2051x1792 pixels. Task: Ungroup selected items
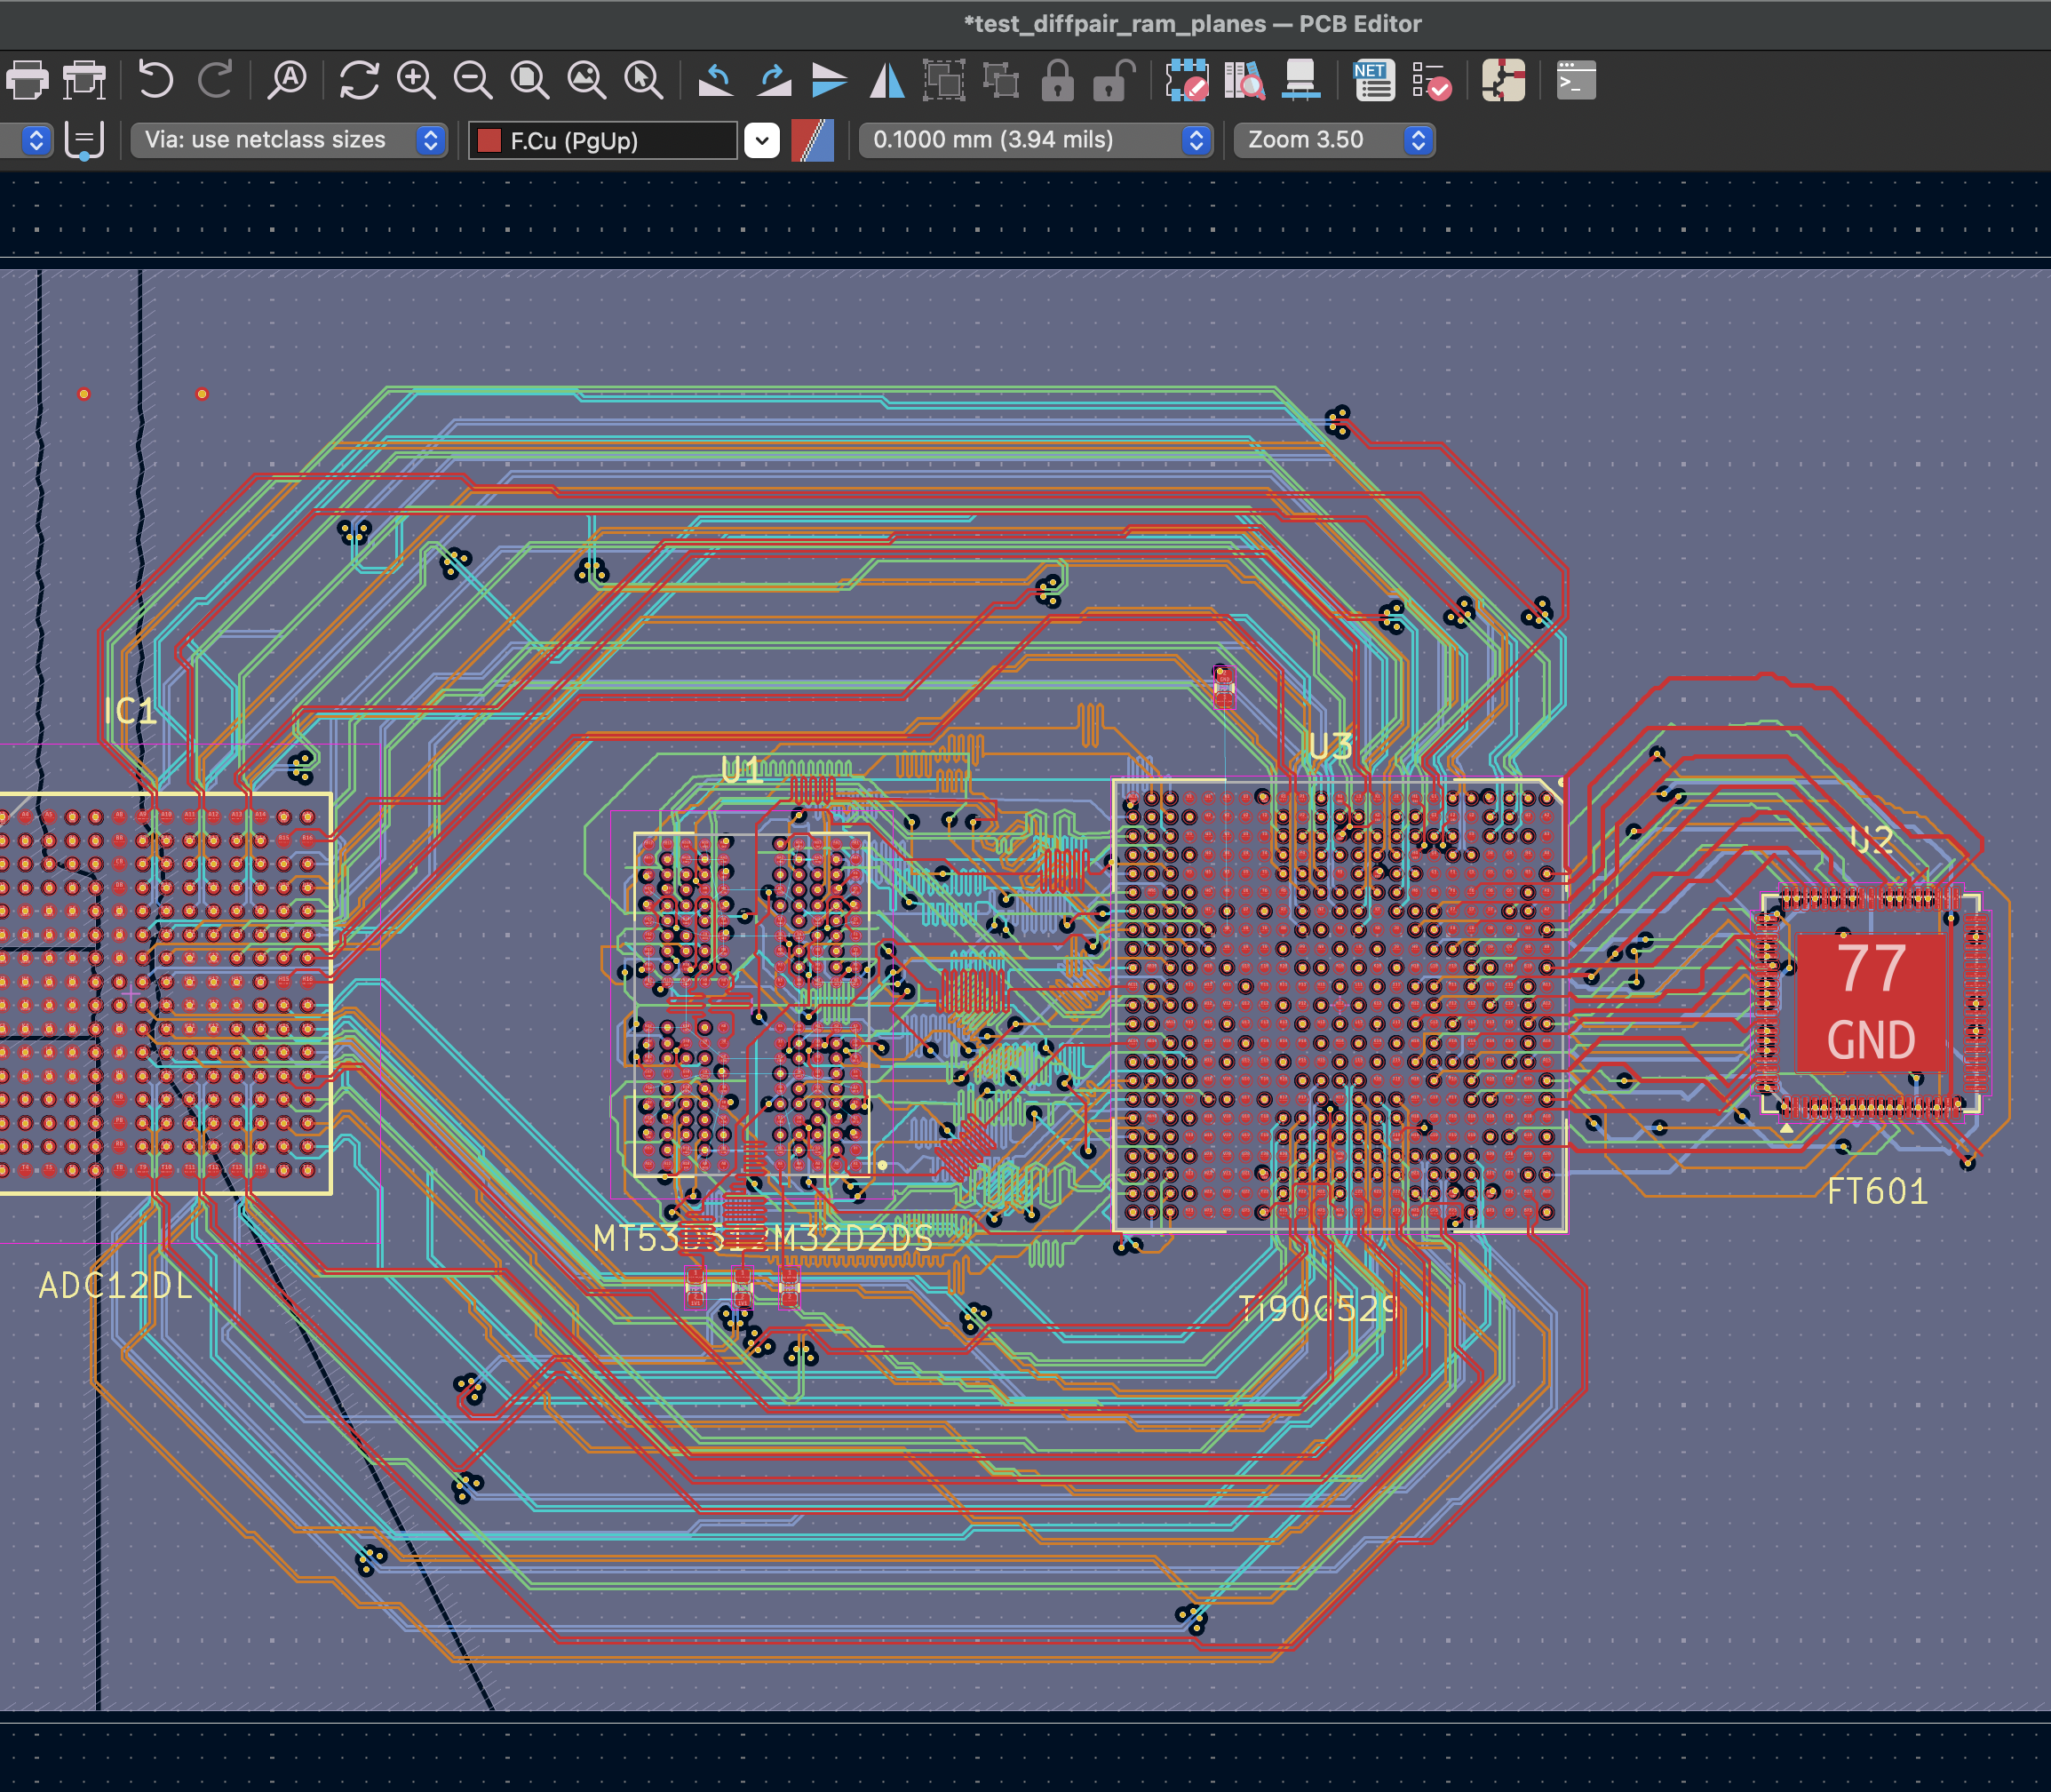(1001, 80)
